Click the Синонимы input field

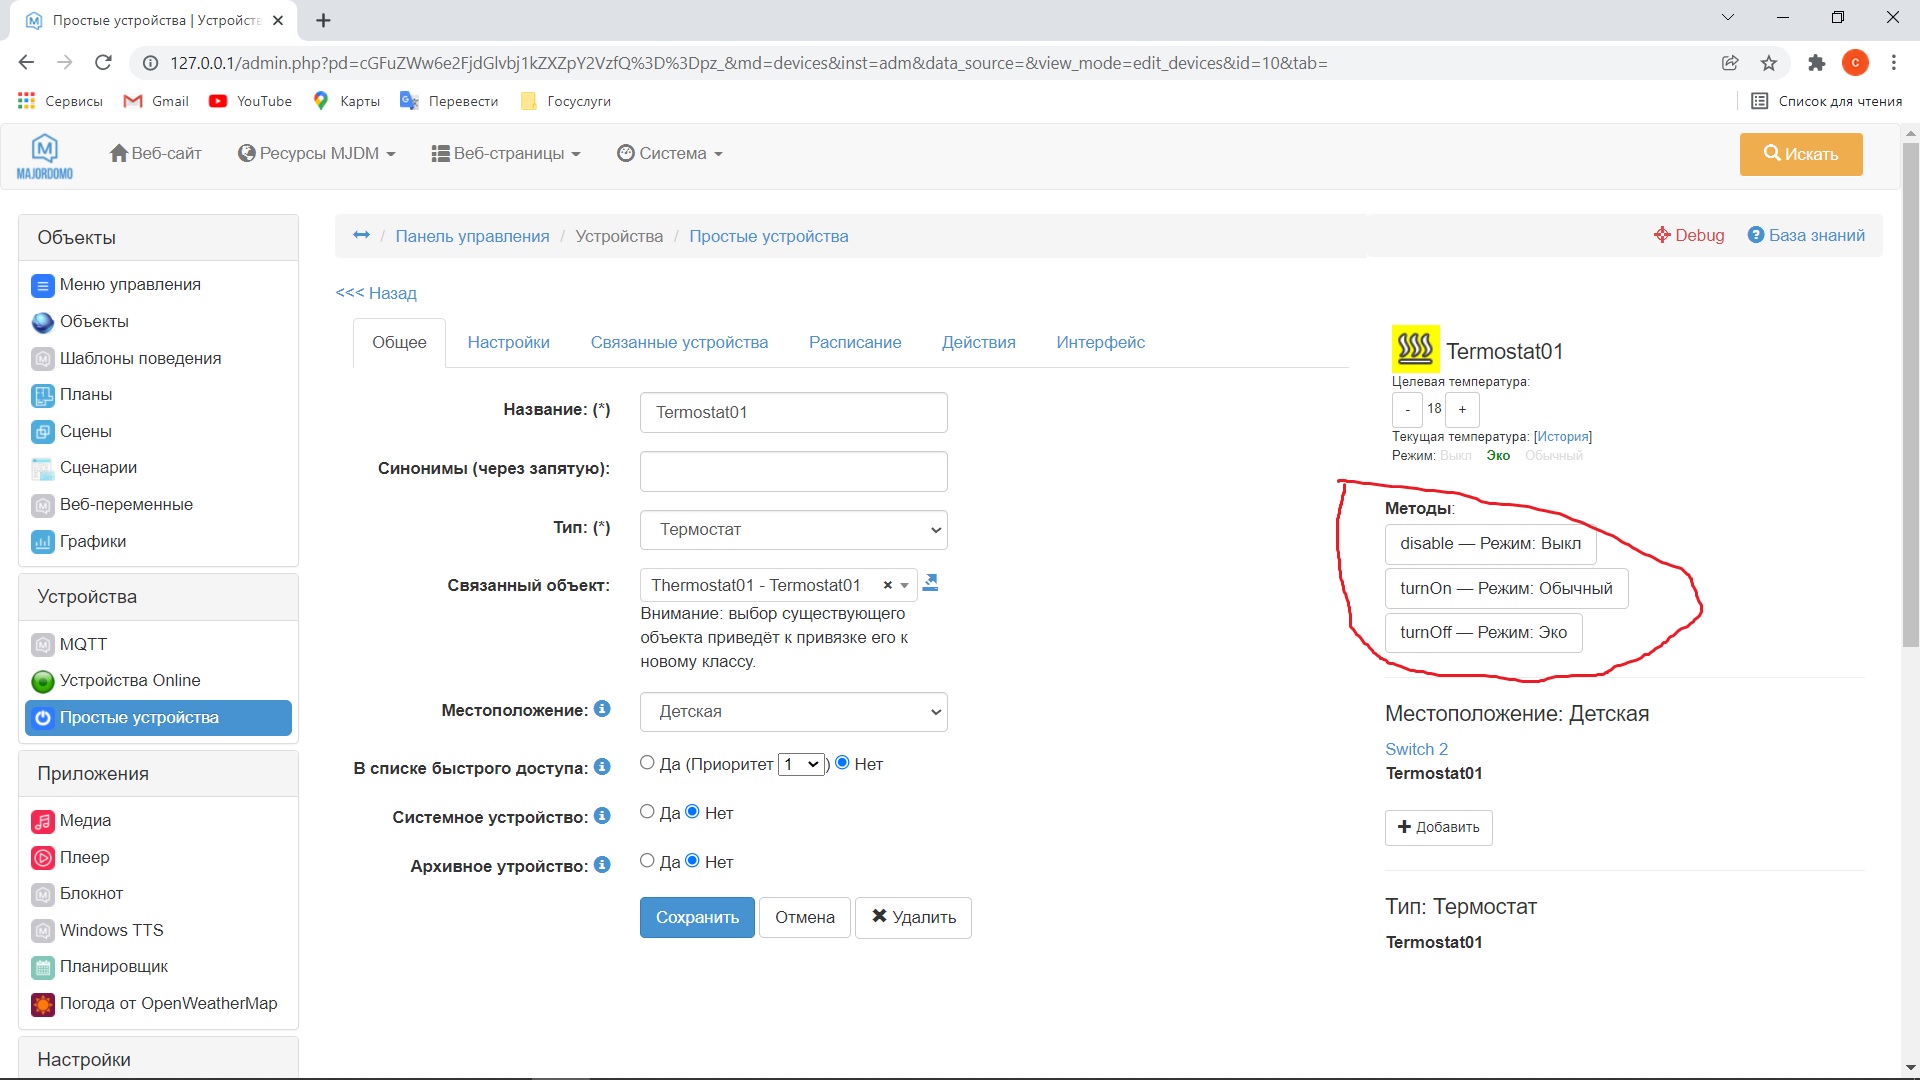pos(793,471)
